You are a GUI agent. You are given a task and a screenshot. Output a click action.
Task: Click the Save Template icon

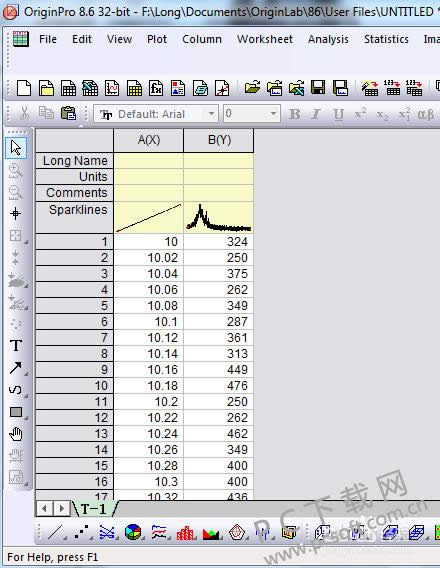(x=340, y=88)
